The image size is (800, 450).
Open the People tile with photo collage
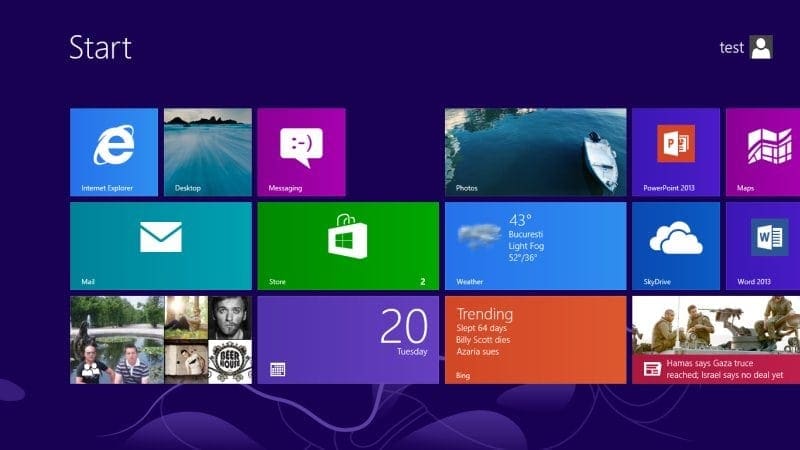pyautogui.click(x=160, y=339)
